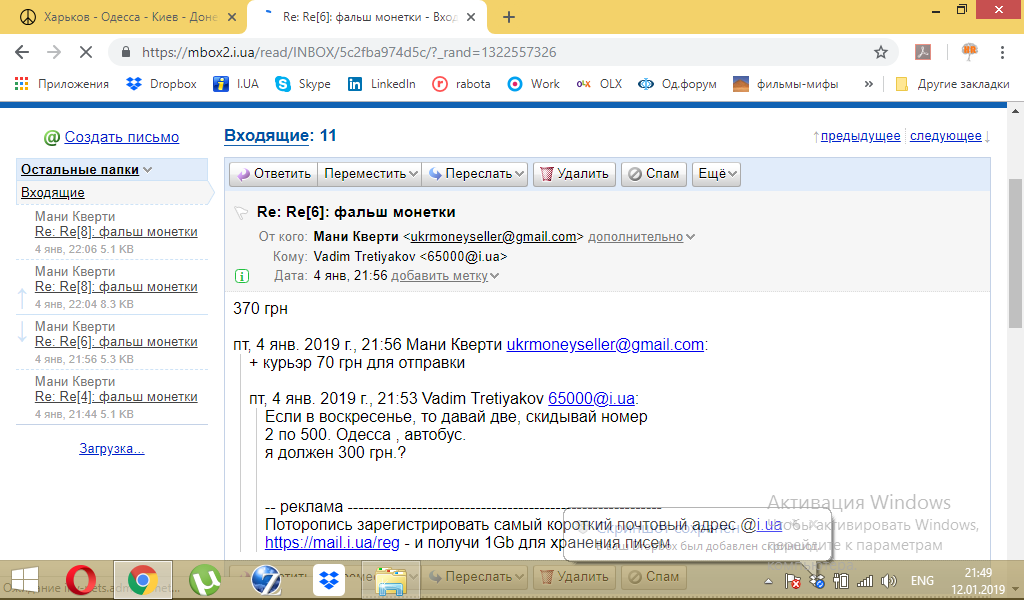Expand the дополнительно header details
This screenshot has height=600, width=1024.
click(x=641, y=237)
